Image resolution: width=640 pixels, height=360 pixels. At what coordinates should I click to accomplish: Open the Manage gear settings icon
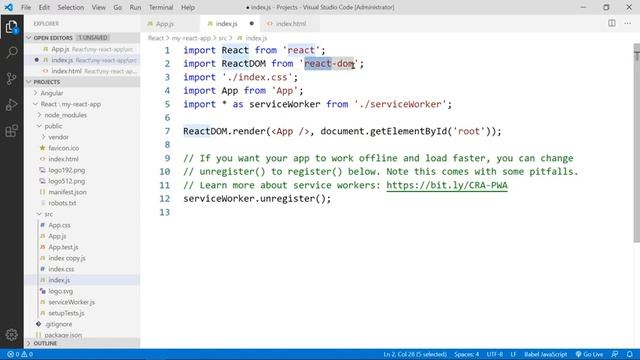click(x=11, y=335)
